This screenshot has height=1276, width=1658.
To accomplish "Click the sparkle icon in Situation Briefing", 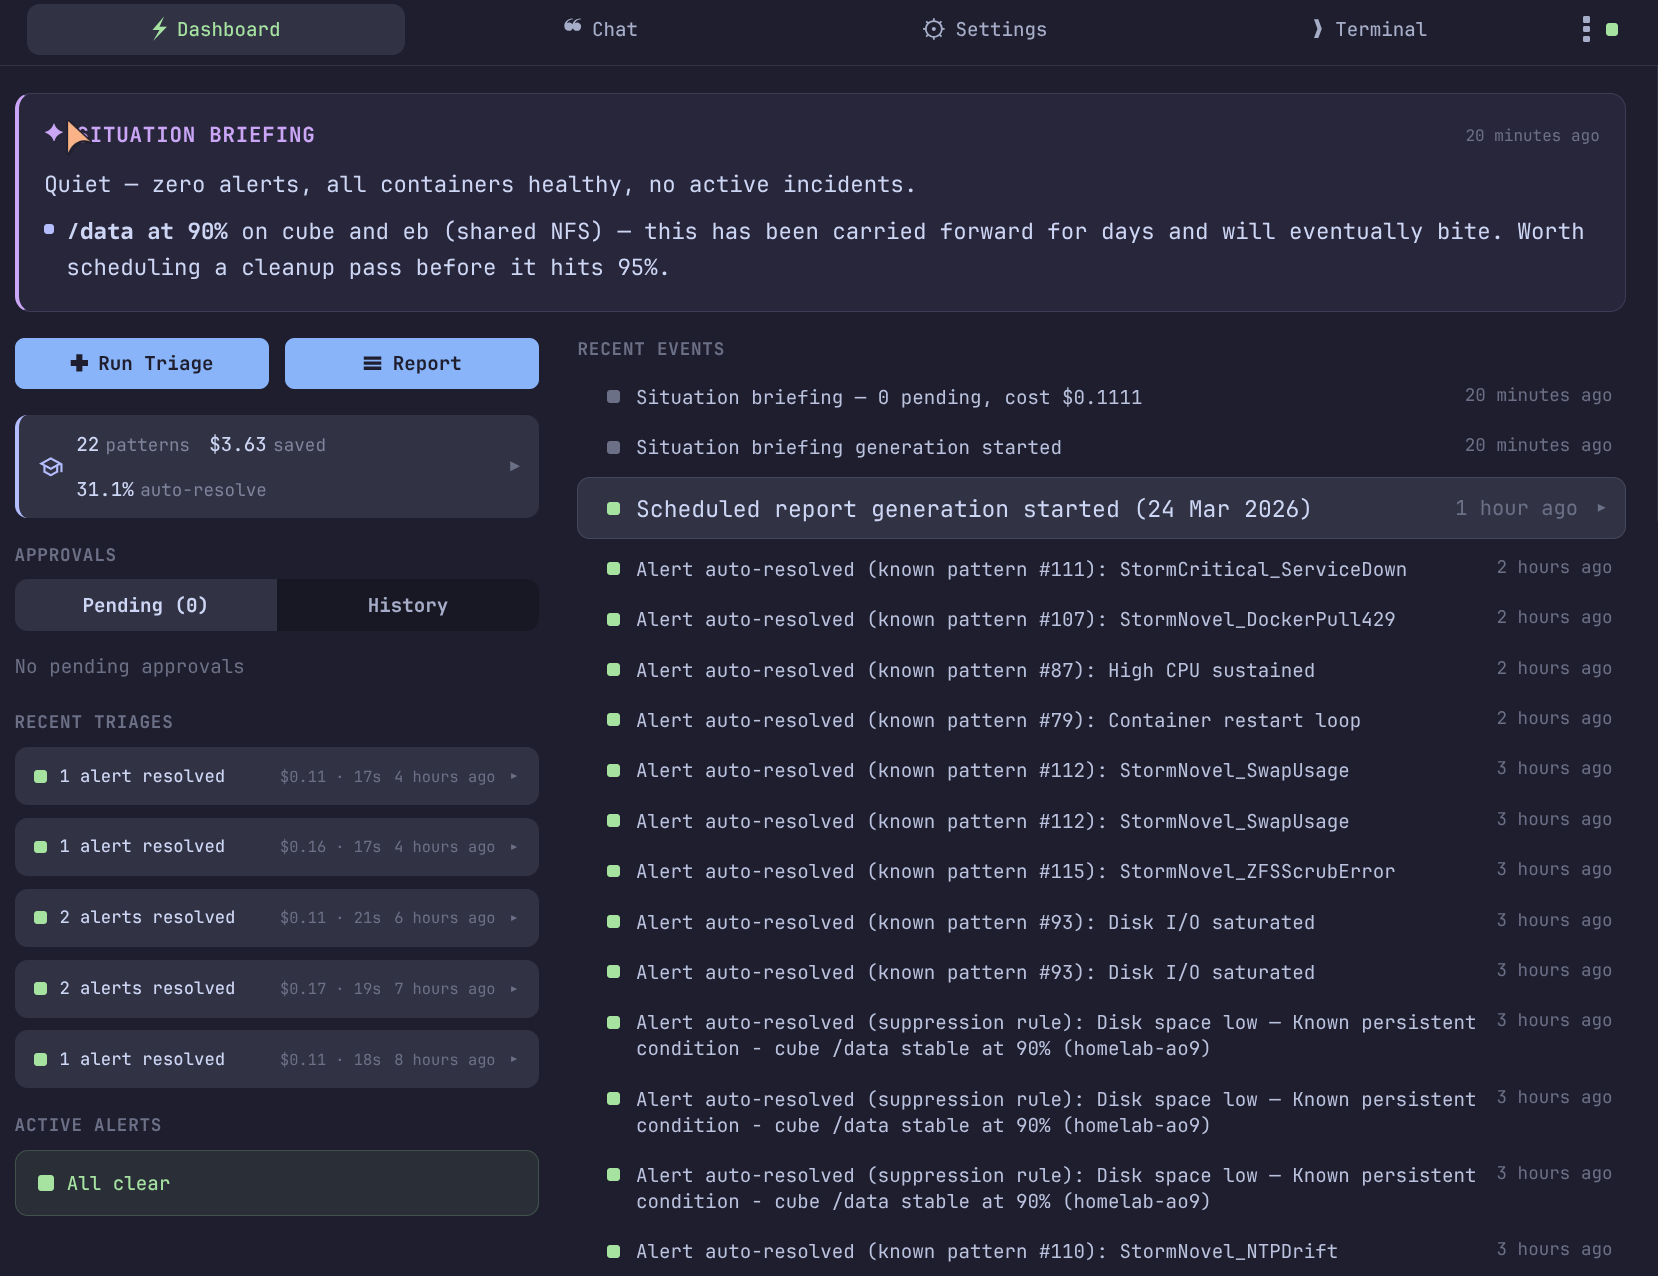I will (55, 133).
